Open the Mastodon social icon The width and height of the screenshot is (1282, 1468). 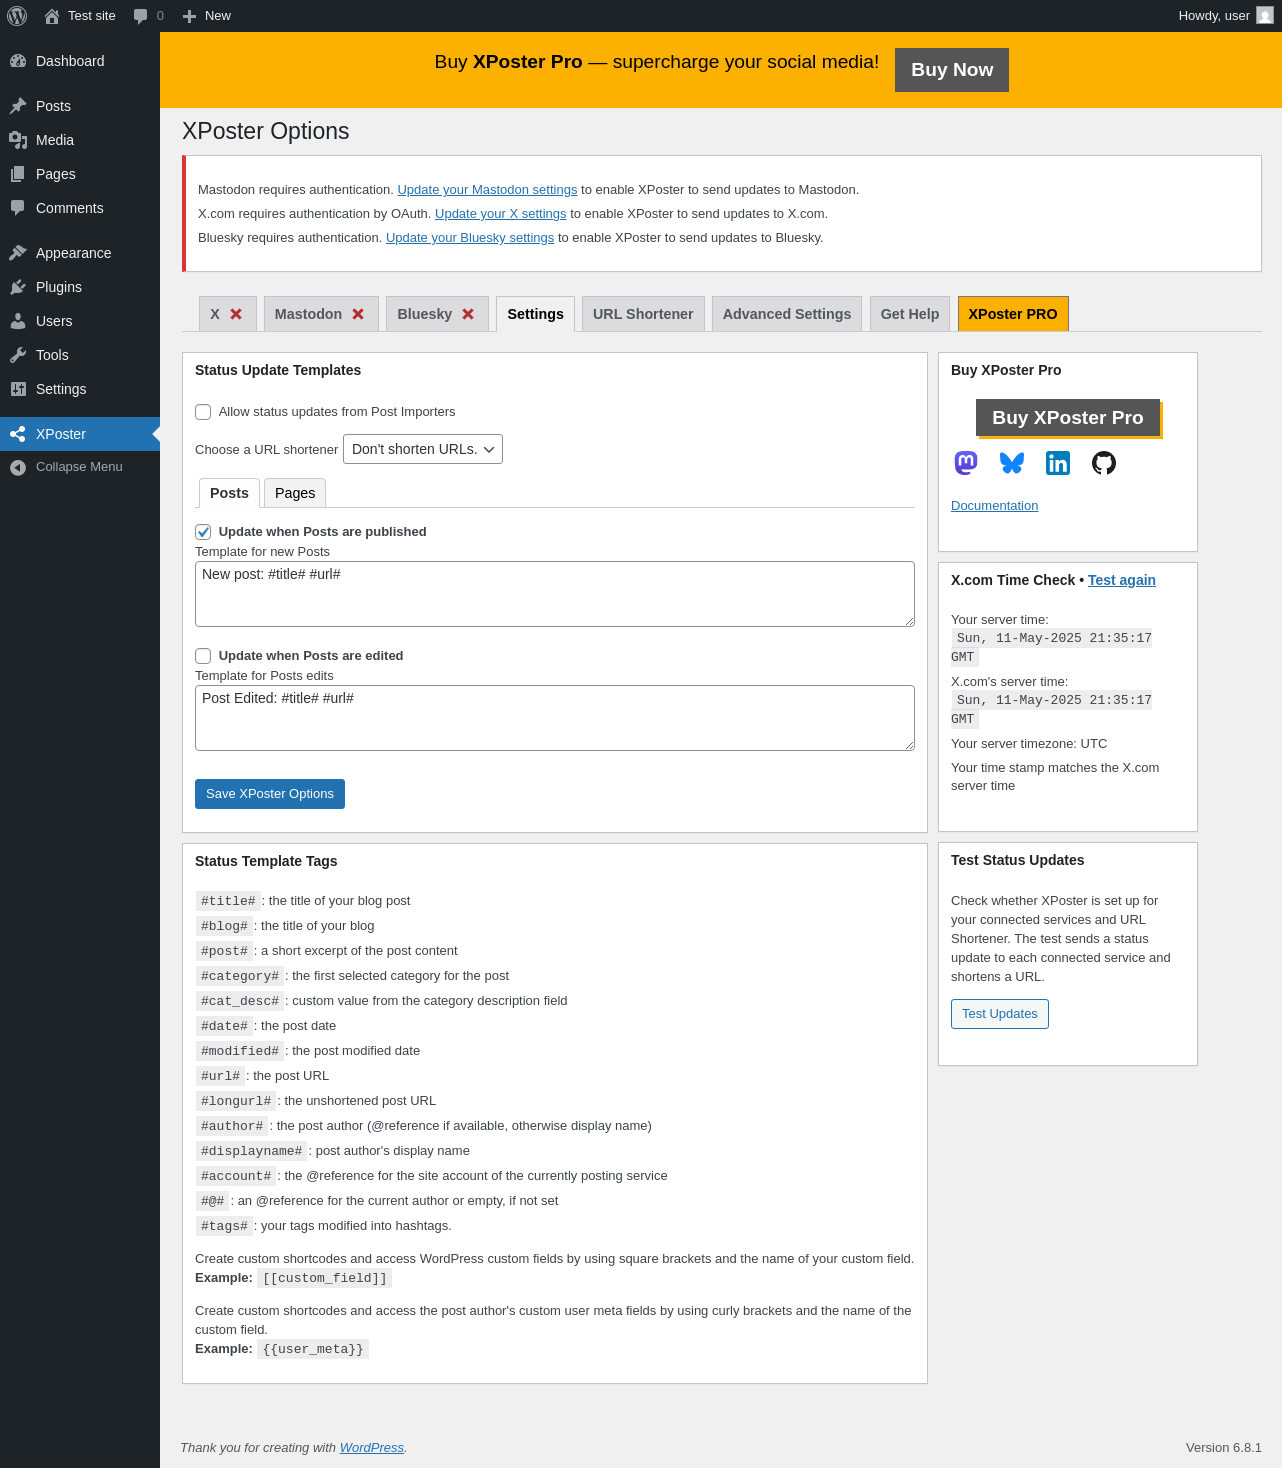[x=966, y=463]
